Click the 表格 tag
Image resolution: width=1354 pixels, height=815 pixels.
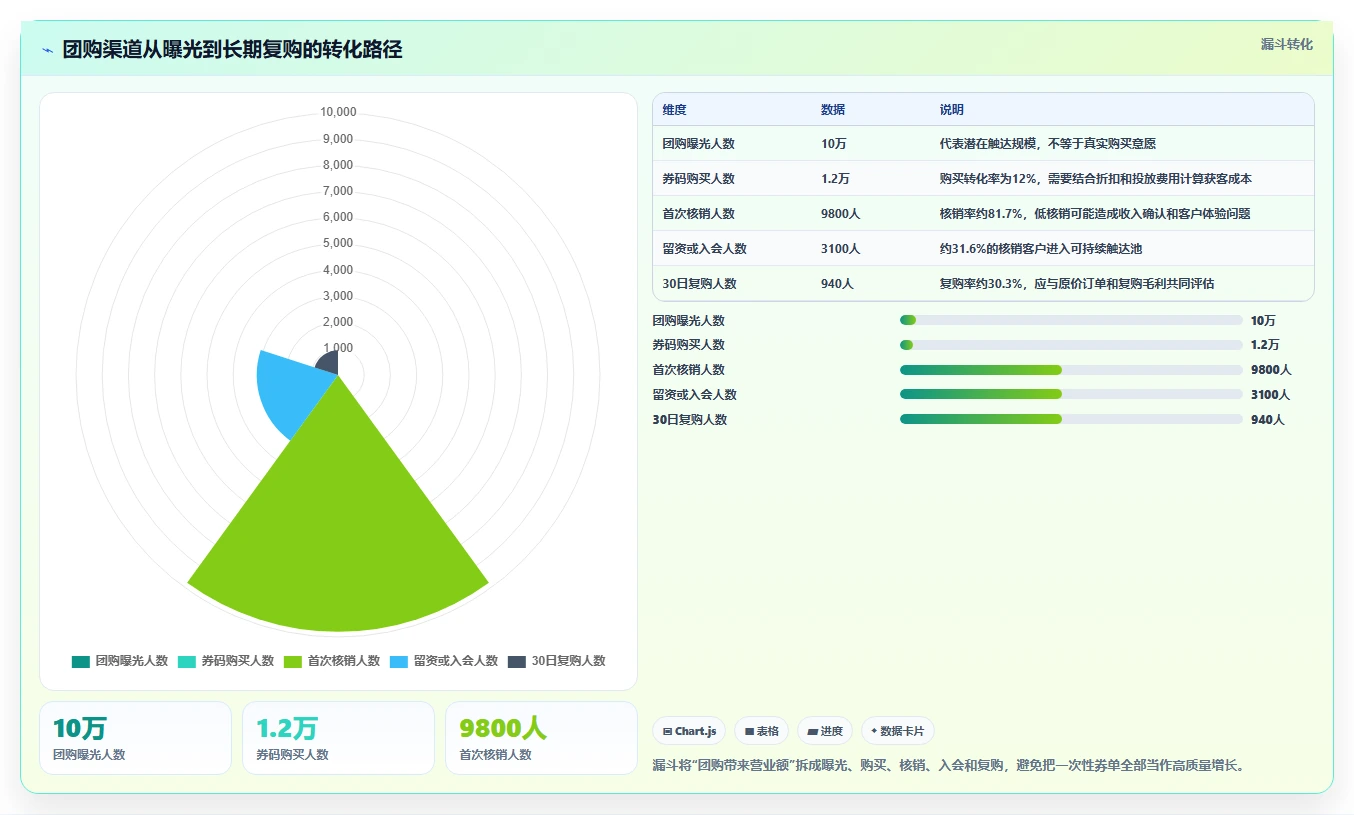[x=762, y=731]
